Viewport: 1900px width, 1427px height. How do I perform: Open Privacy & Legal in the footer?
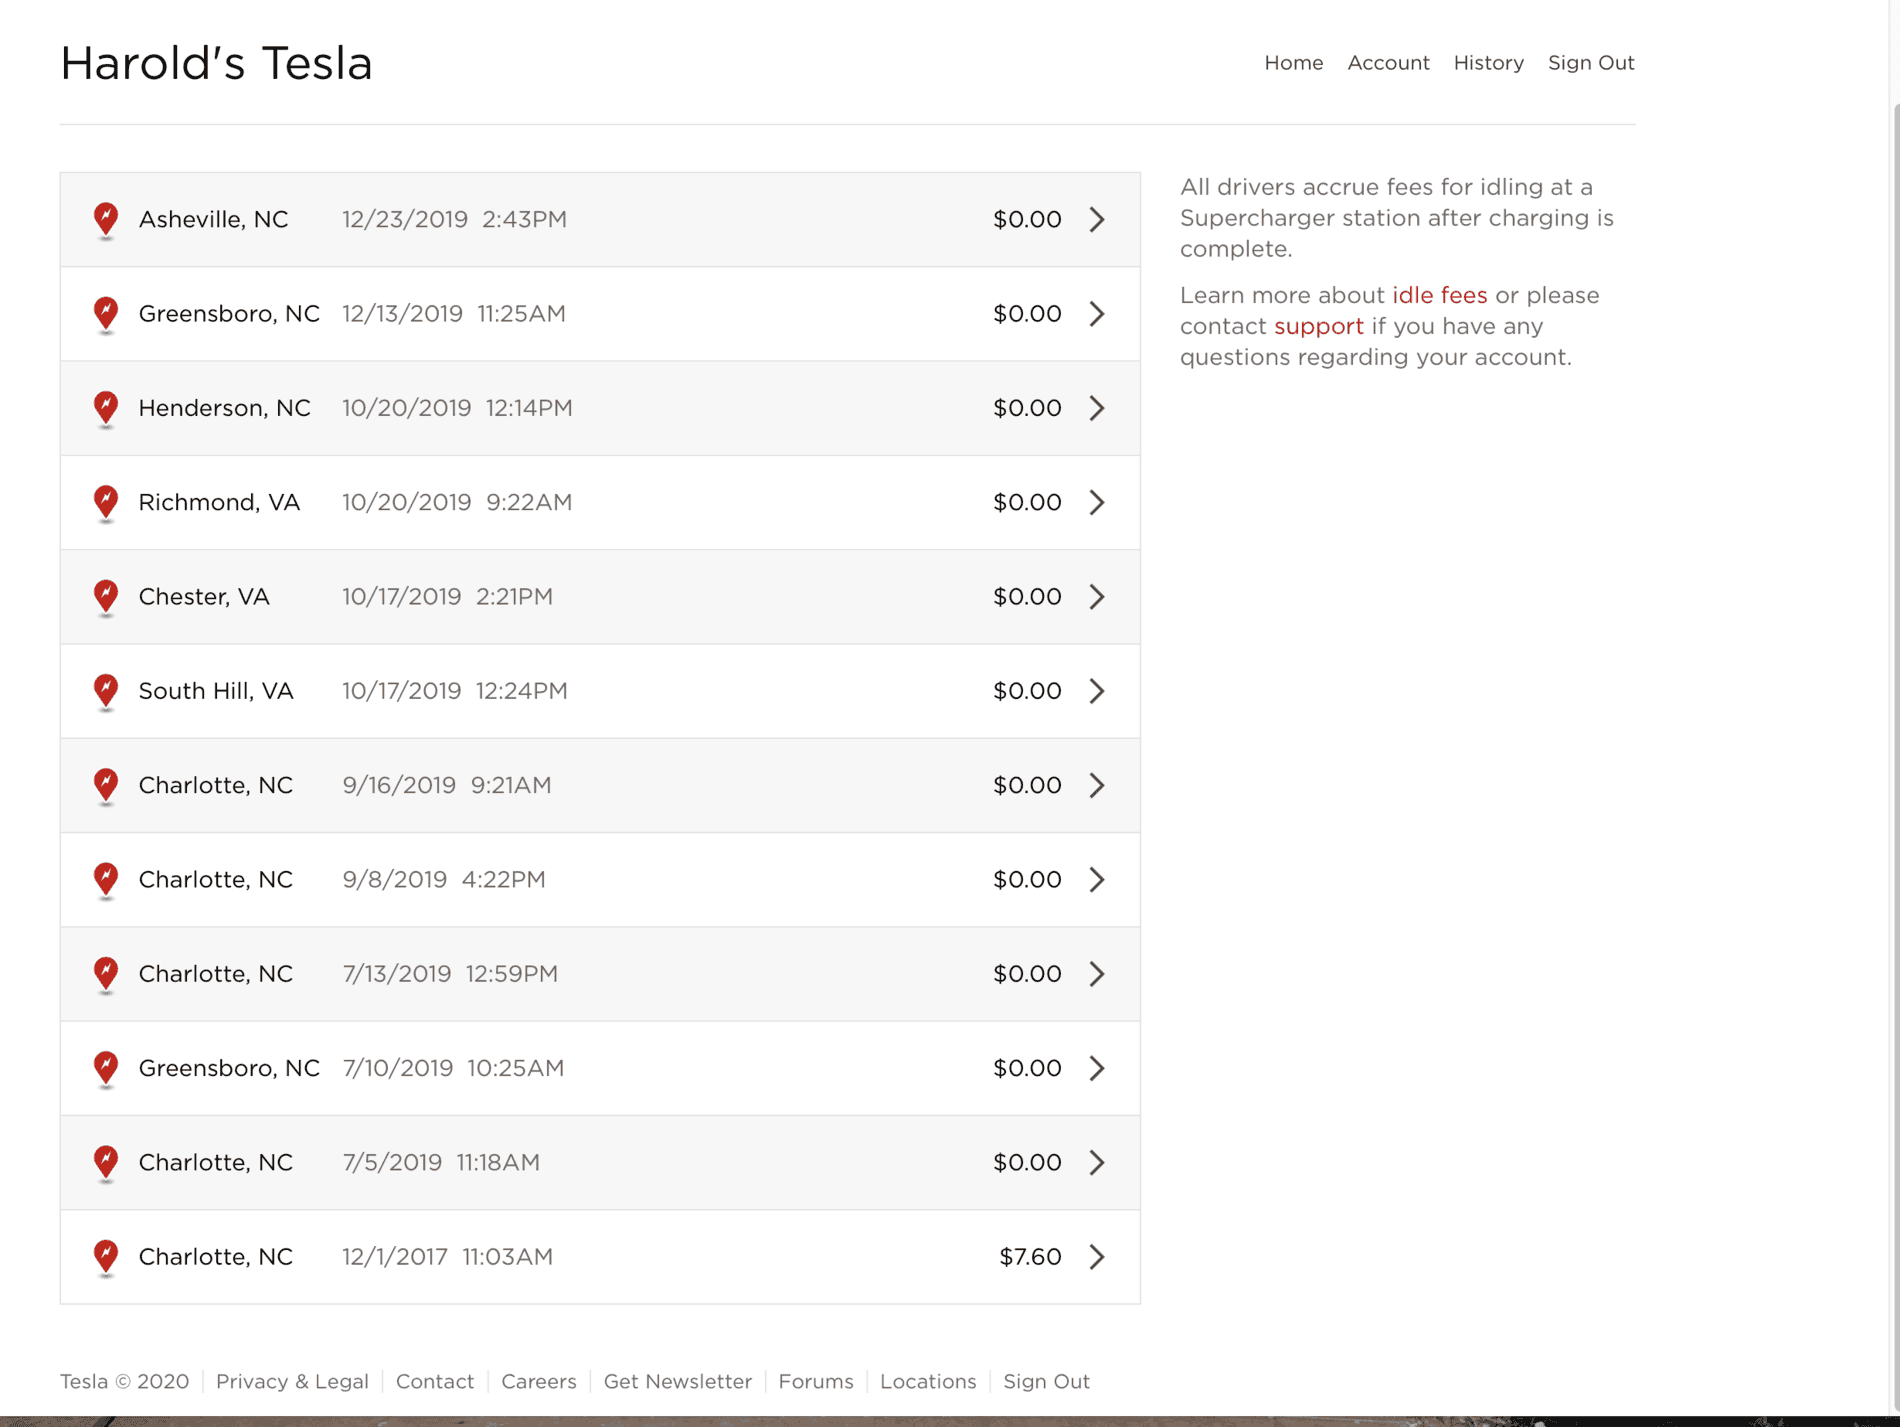tap(291, 1381)
